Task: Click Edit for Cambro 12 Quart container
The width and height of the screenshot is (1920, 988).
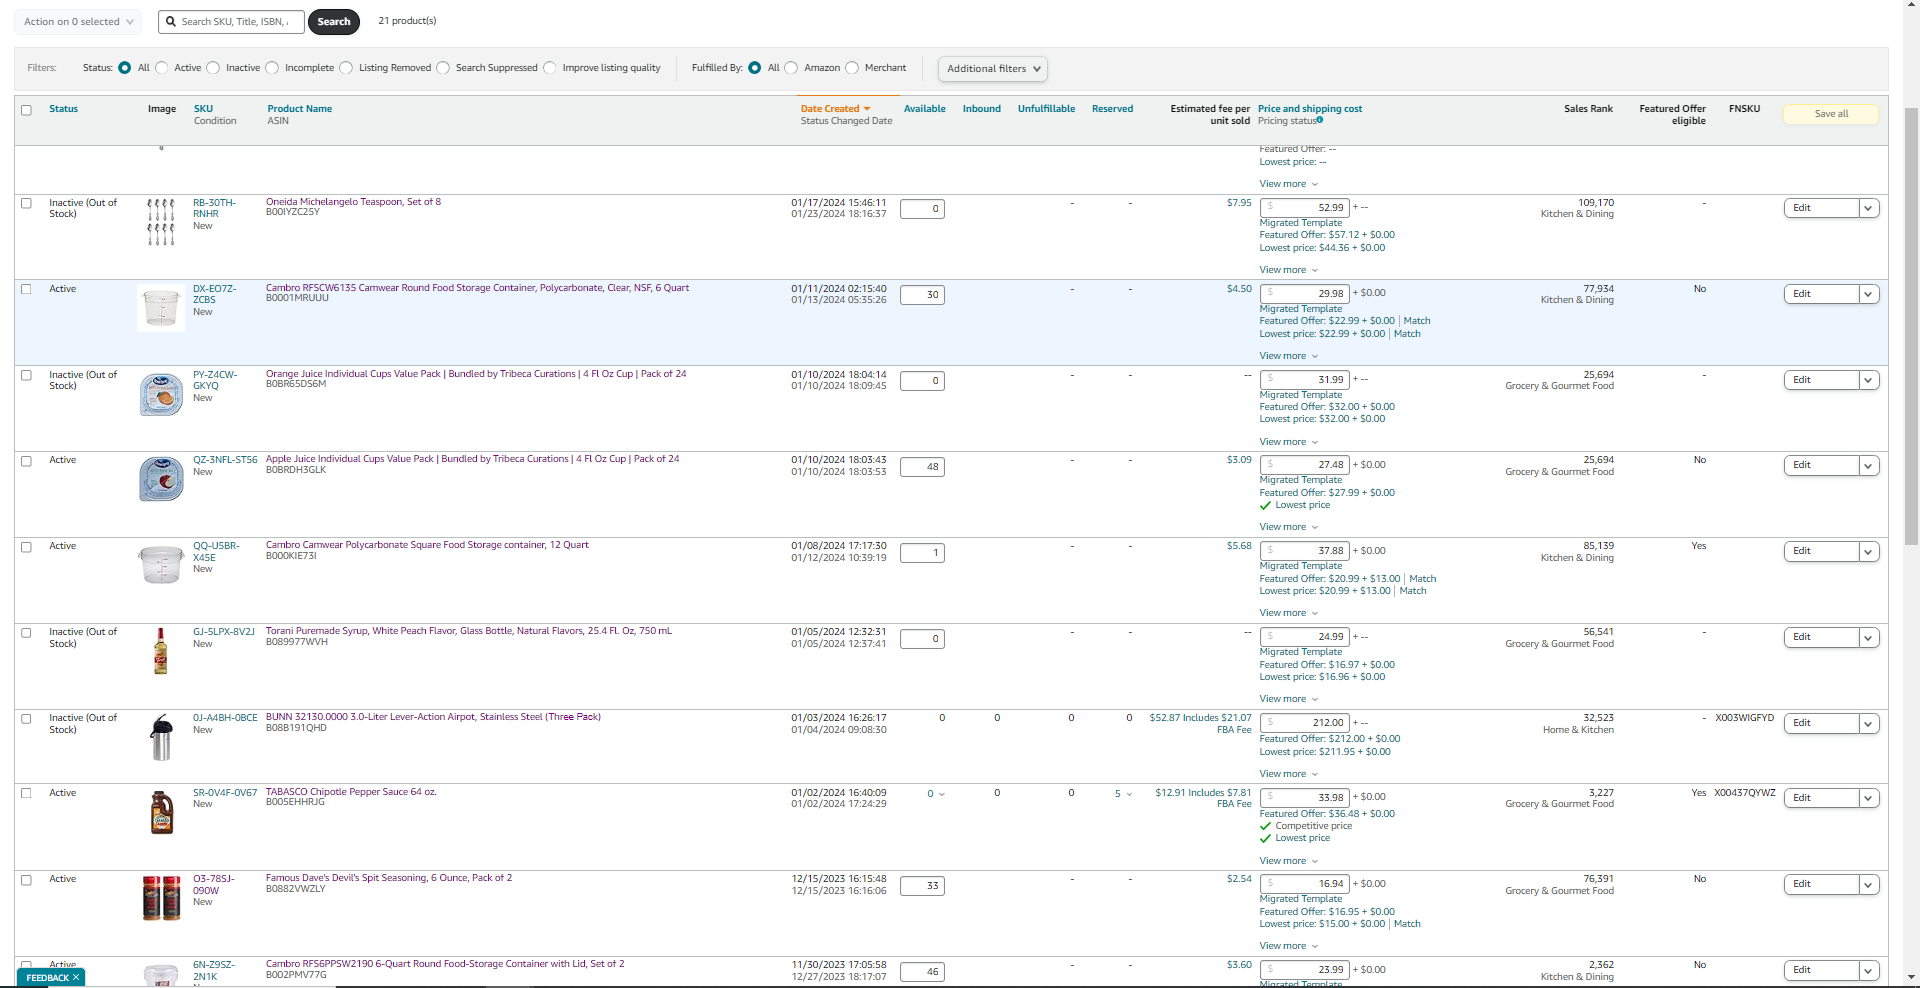Action: coord(1821,551)
